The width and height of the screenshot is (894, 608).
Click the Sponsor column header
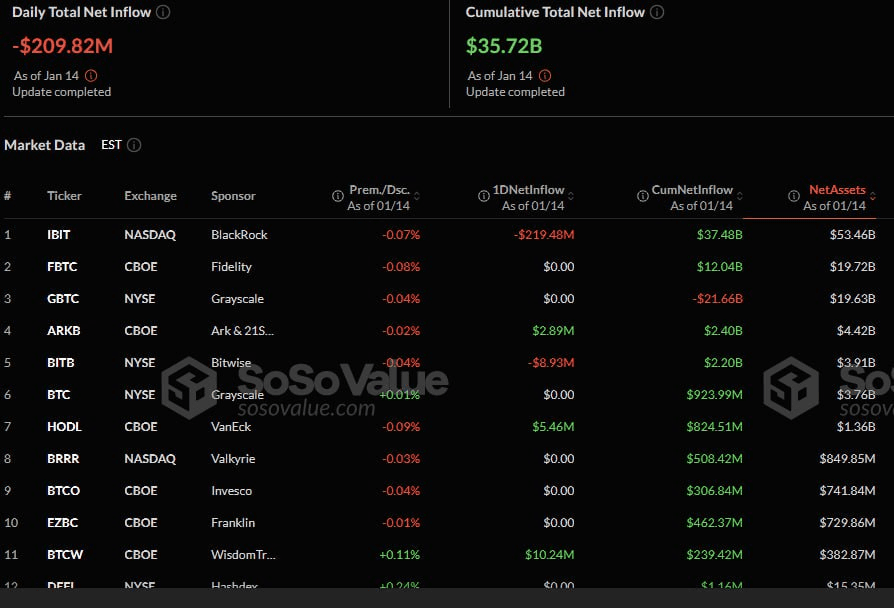[x=233, y=196]
